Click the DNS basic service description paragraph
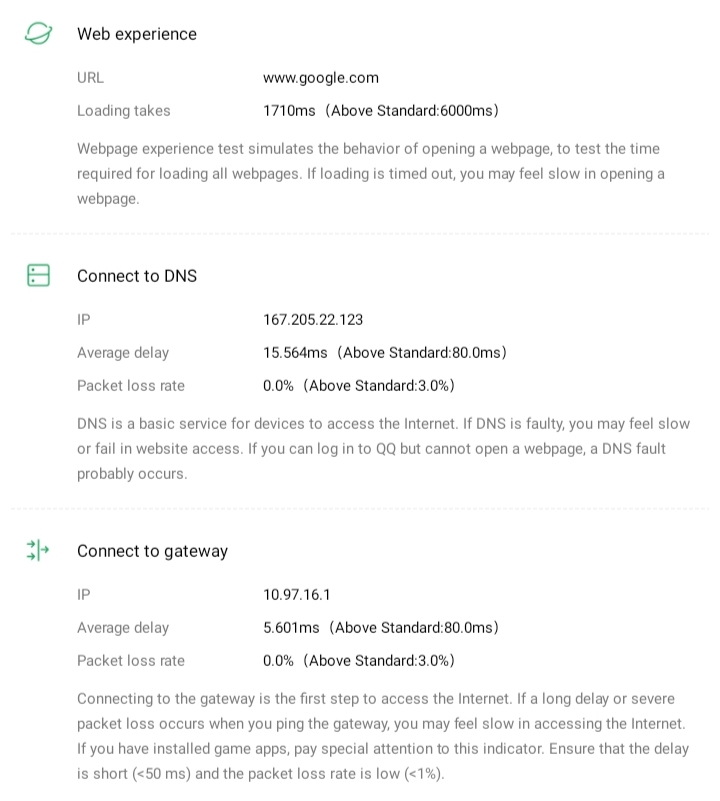Viewport: 720px width, 801px height. [x=383, y=449]
